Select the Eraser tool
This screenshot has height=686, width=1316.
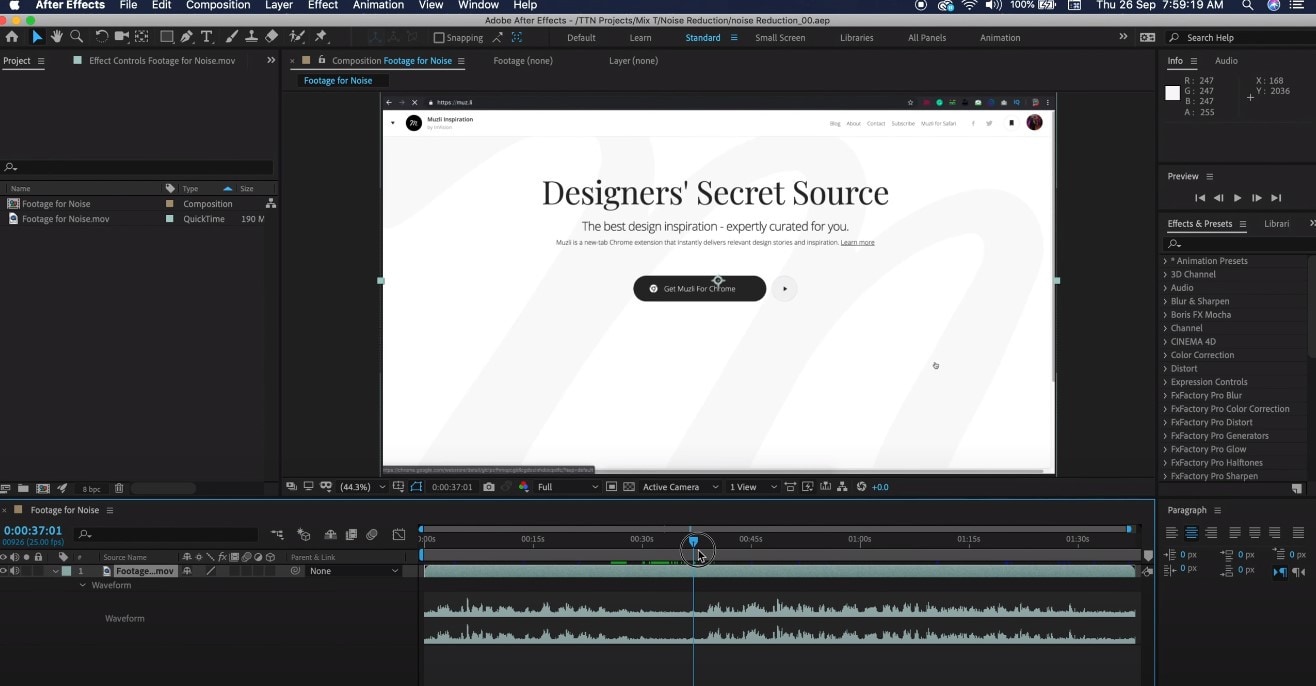pyautogui.click(x=271, y=37)
